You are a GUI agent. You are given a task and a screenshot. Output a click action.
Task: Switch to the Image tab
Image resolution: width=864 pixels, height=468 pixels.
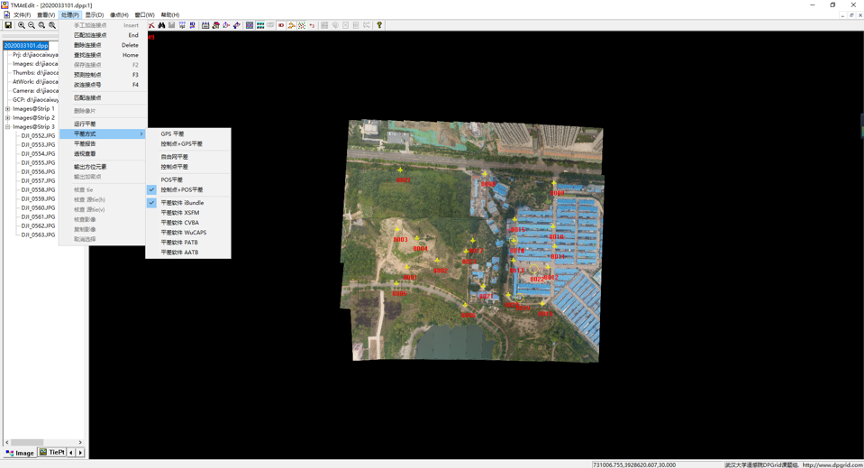tap(20, 453)
